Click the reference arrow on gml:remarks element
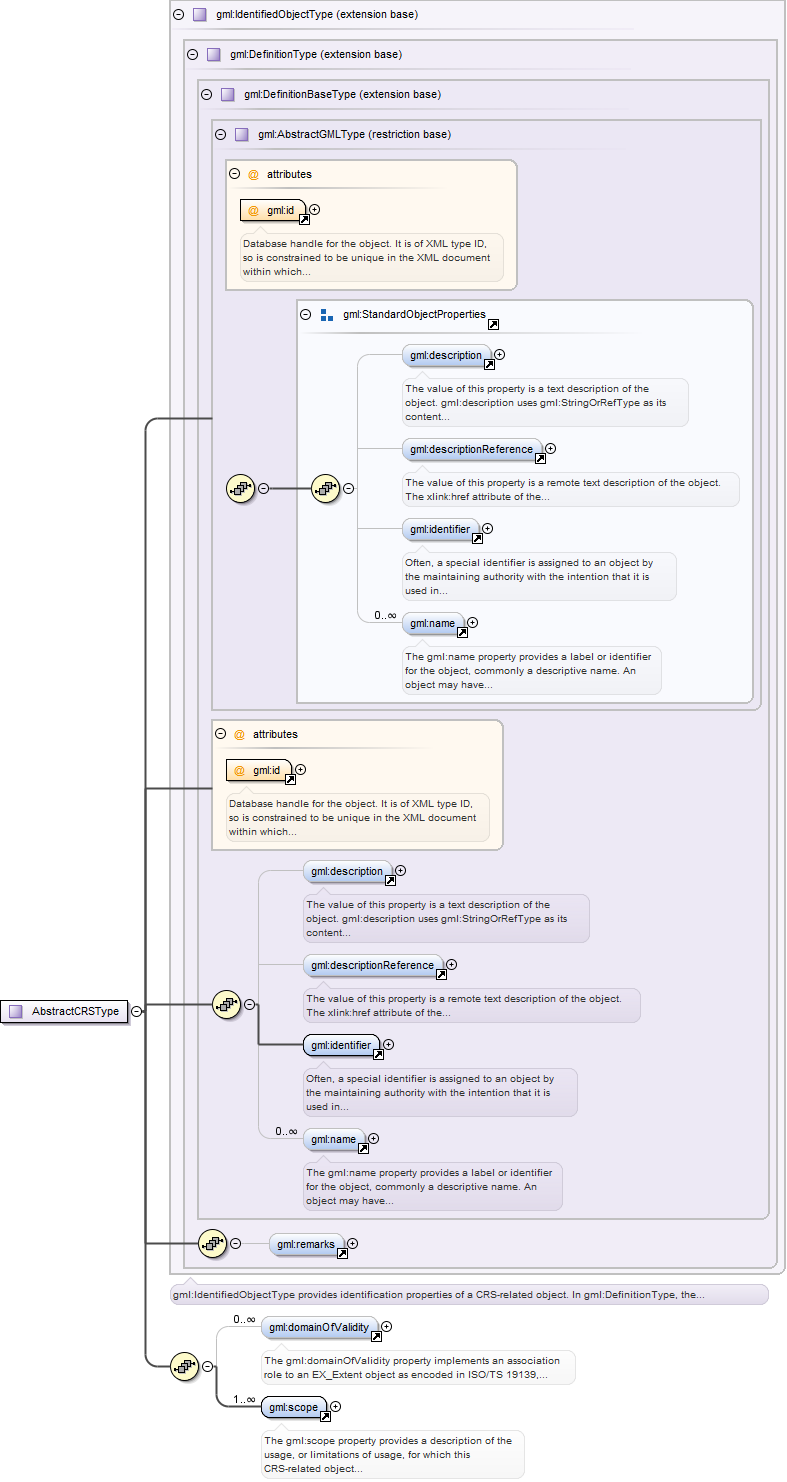787x1482 pixels. click(x=341, y=1253)
